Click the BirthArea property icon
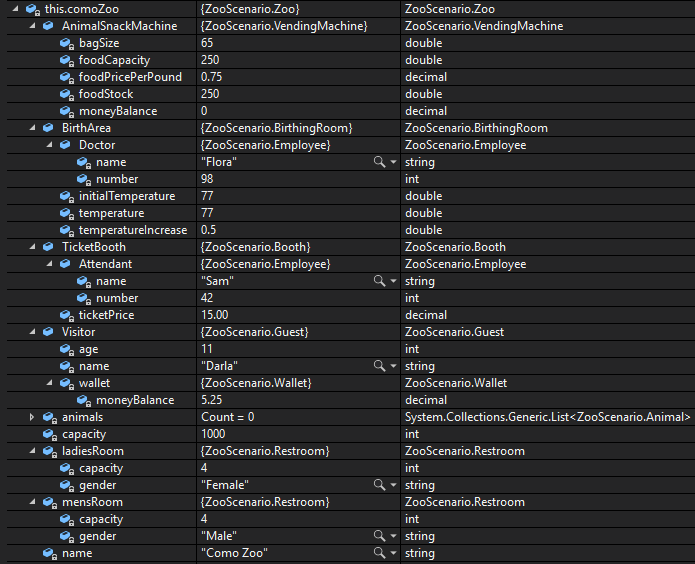 (x=48, y=128)
